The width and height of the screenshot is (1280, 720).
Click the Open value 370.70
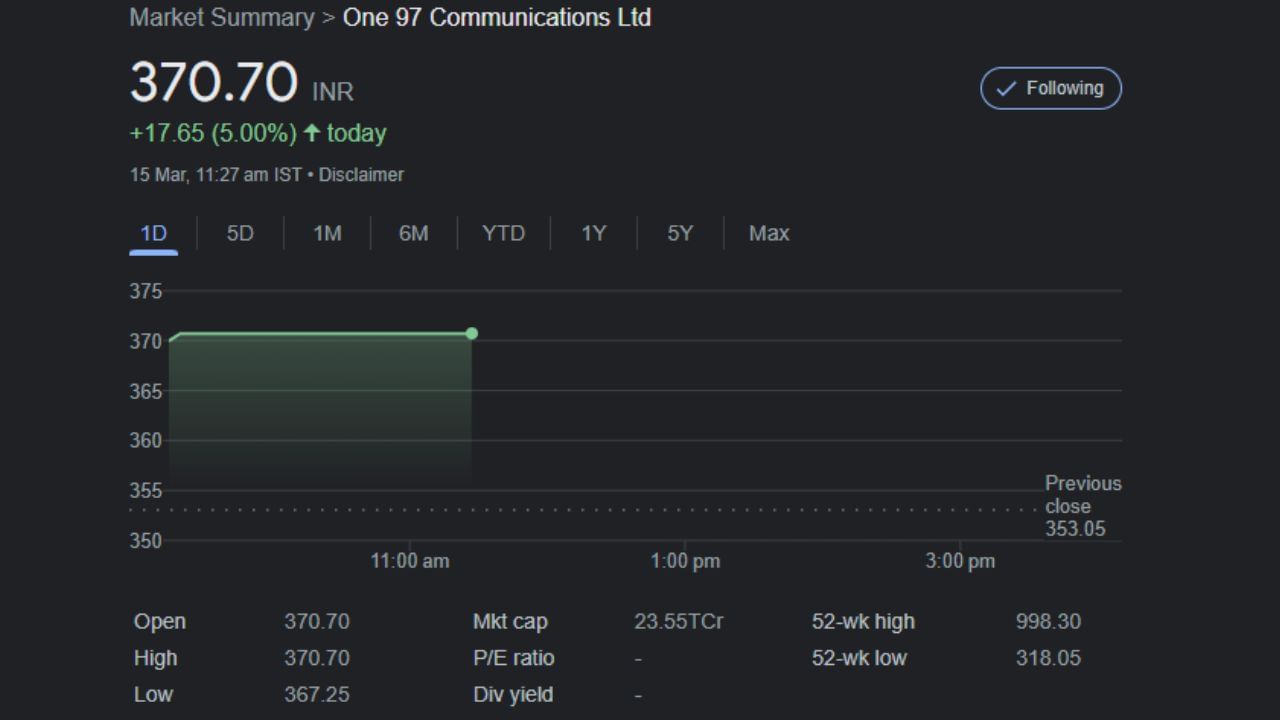tap(317, 621)
